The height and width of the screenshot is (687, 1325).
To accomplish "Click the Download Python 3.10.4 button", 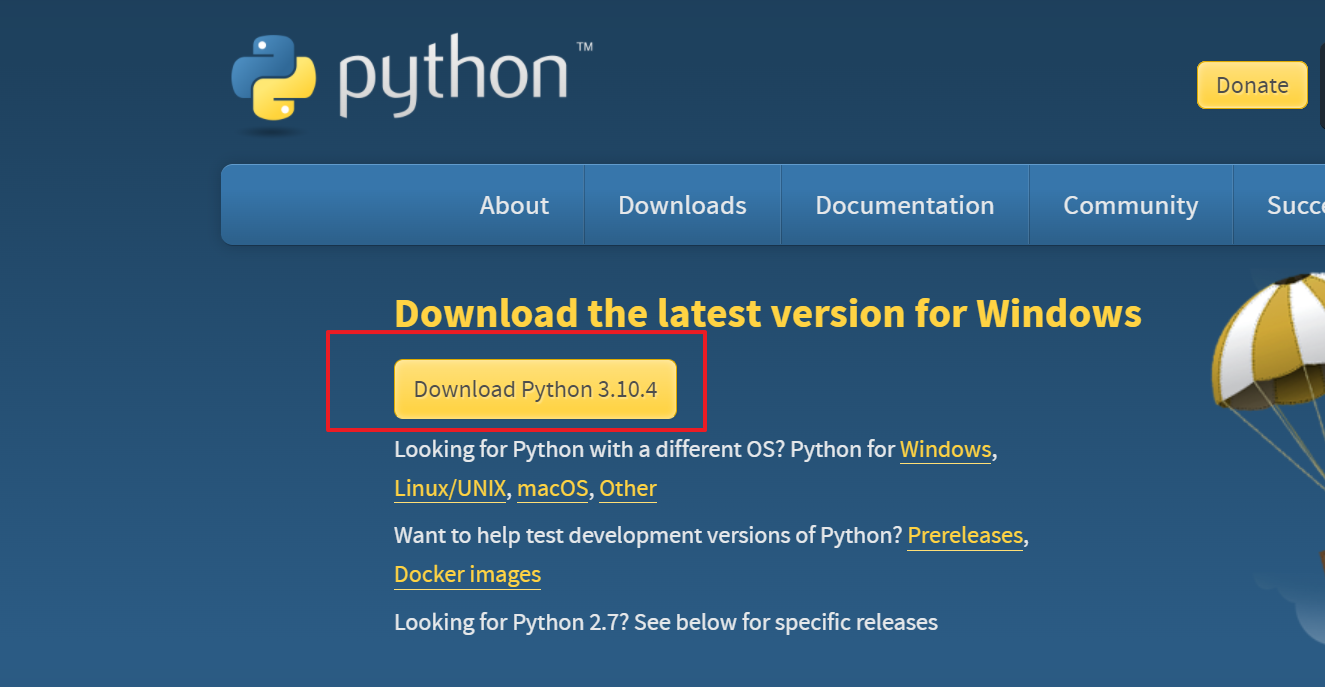I will [x=535, y=389].
